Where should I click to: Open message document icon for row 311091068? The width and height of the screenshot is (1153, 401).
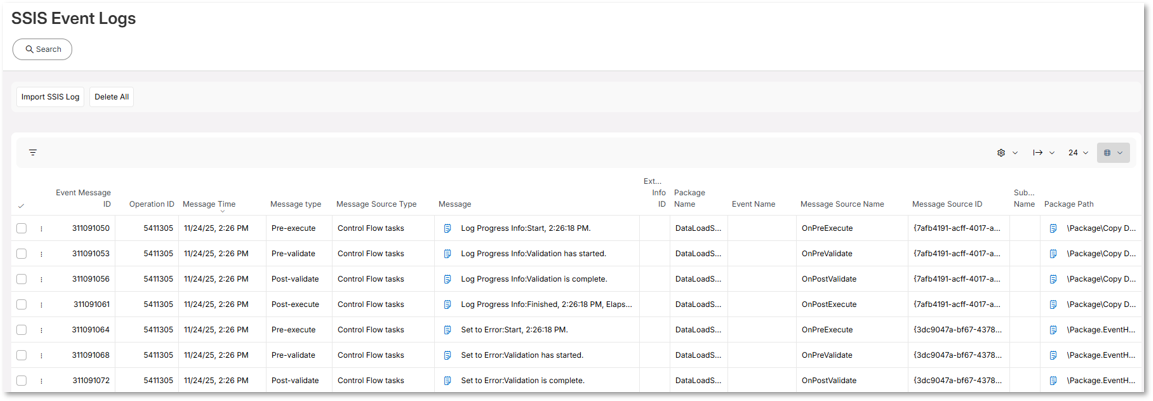click(x=448, y=355)
